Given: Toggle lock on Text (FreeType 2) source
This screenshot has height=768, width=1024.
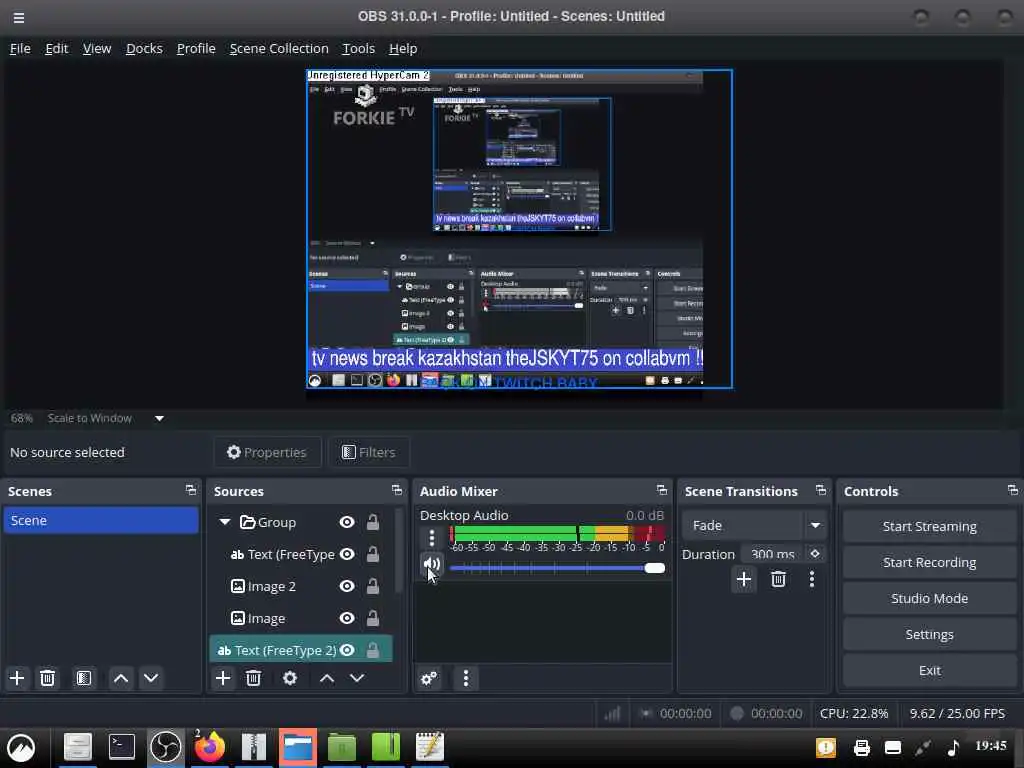Looking at the screenshot, I should (x=372, y=650).
